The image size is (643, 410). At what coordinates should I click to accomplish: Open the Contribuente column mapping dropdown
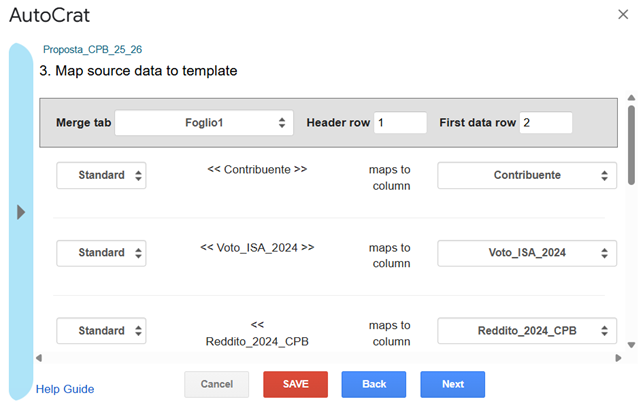coord(527,175)
